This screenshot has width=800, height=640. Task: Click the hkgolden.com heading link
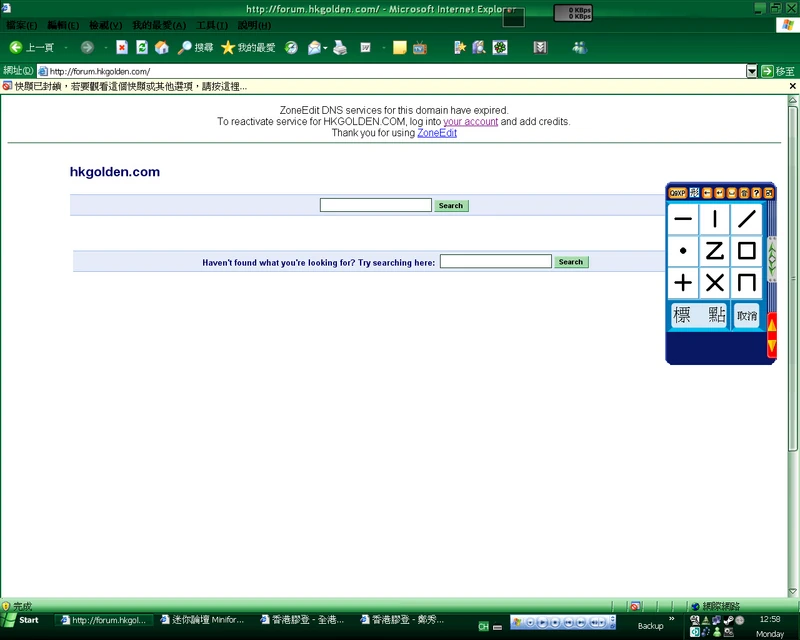[x=115, y=171]
